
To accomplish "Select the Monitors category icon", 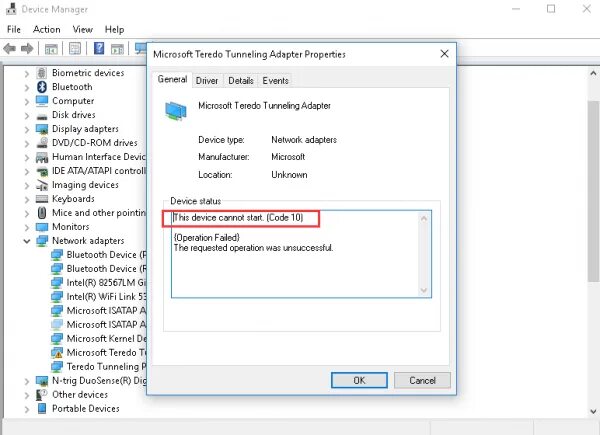I will tap(42, 227).
